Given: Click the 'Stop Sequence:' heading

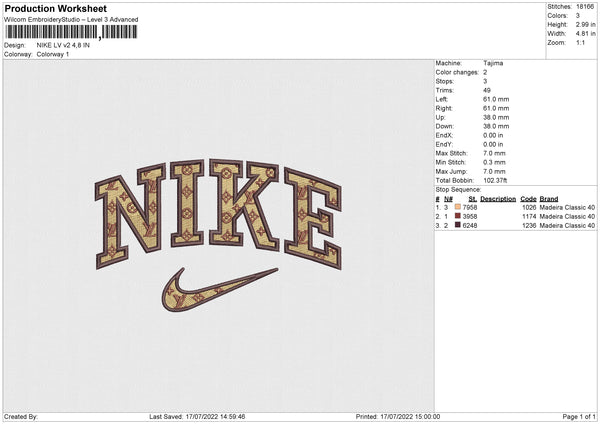Looking at the screenshot, I should coord(458,190).
